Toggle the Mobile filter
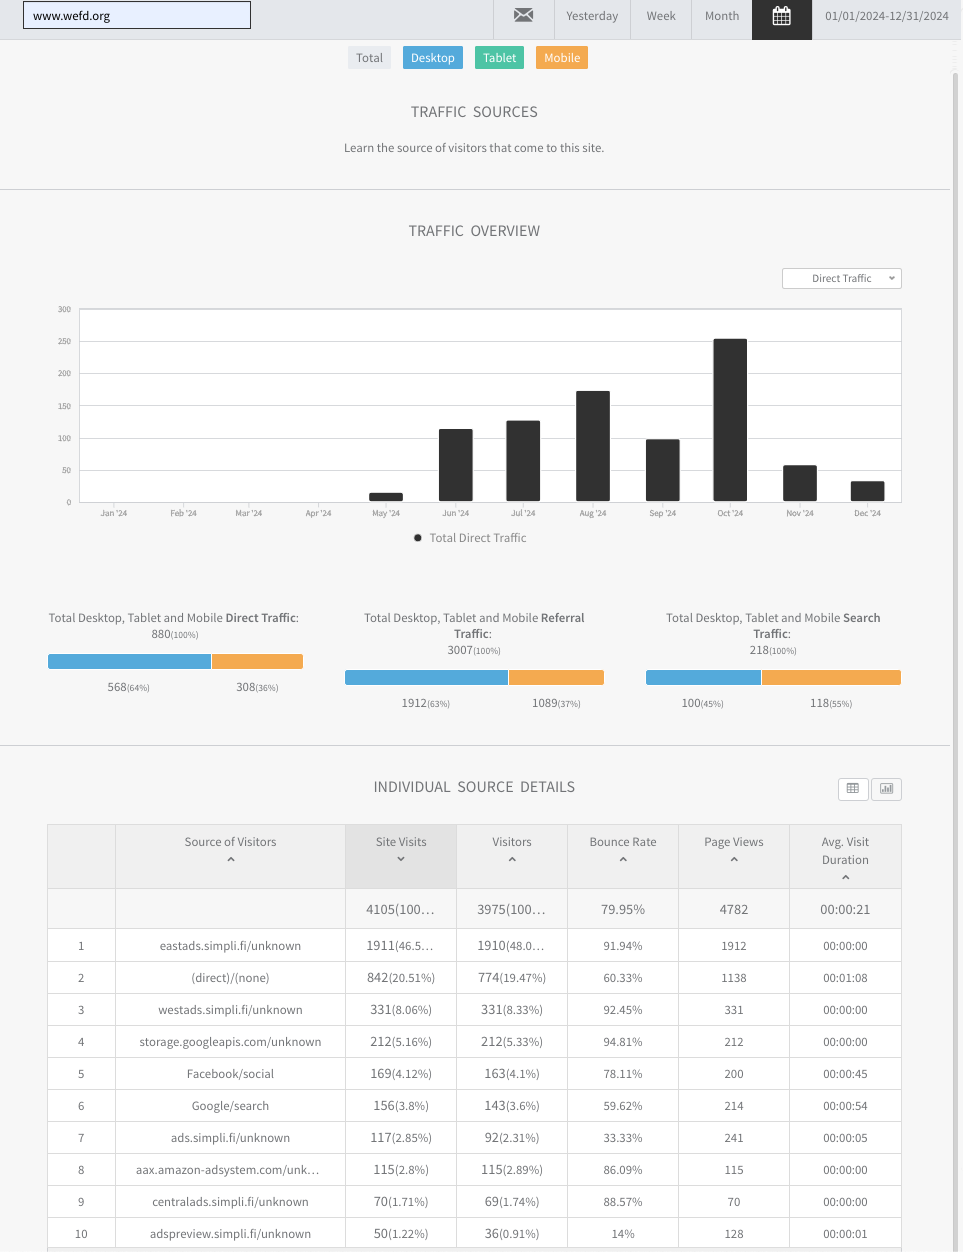Viewport: 963px width, 1252px height. tap(562, 58)
